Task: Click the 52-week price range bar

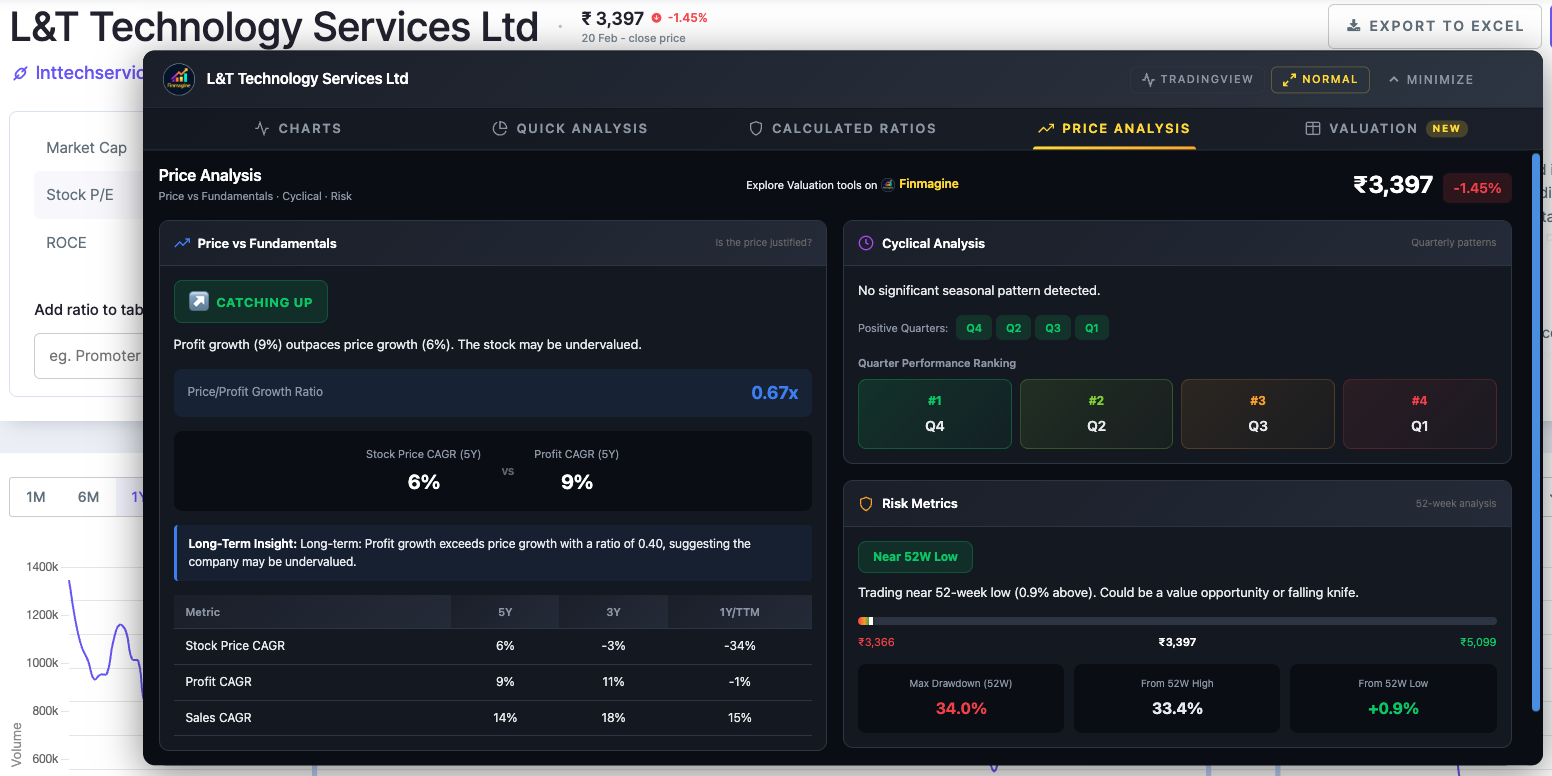Action: 1177,620
